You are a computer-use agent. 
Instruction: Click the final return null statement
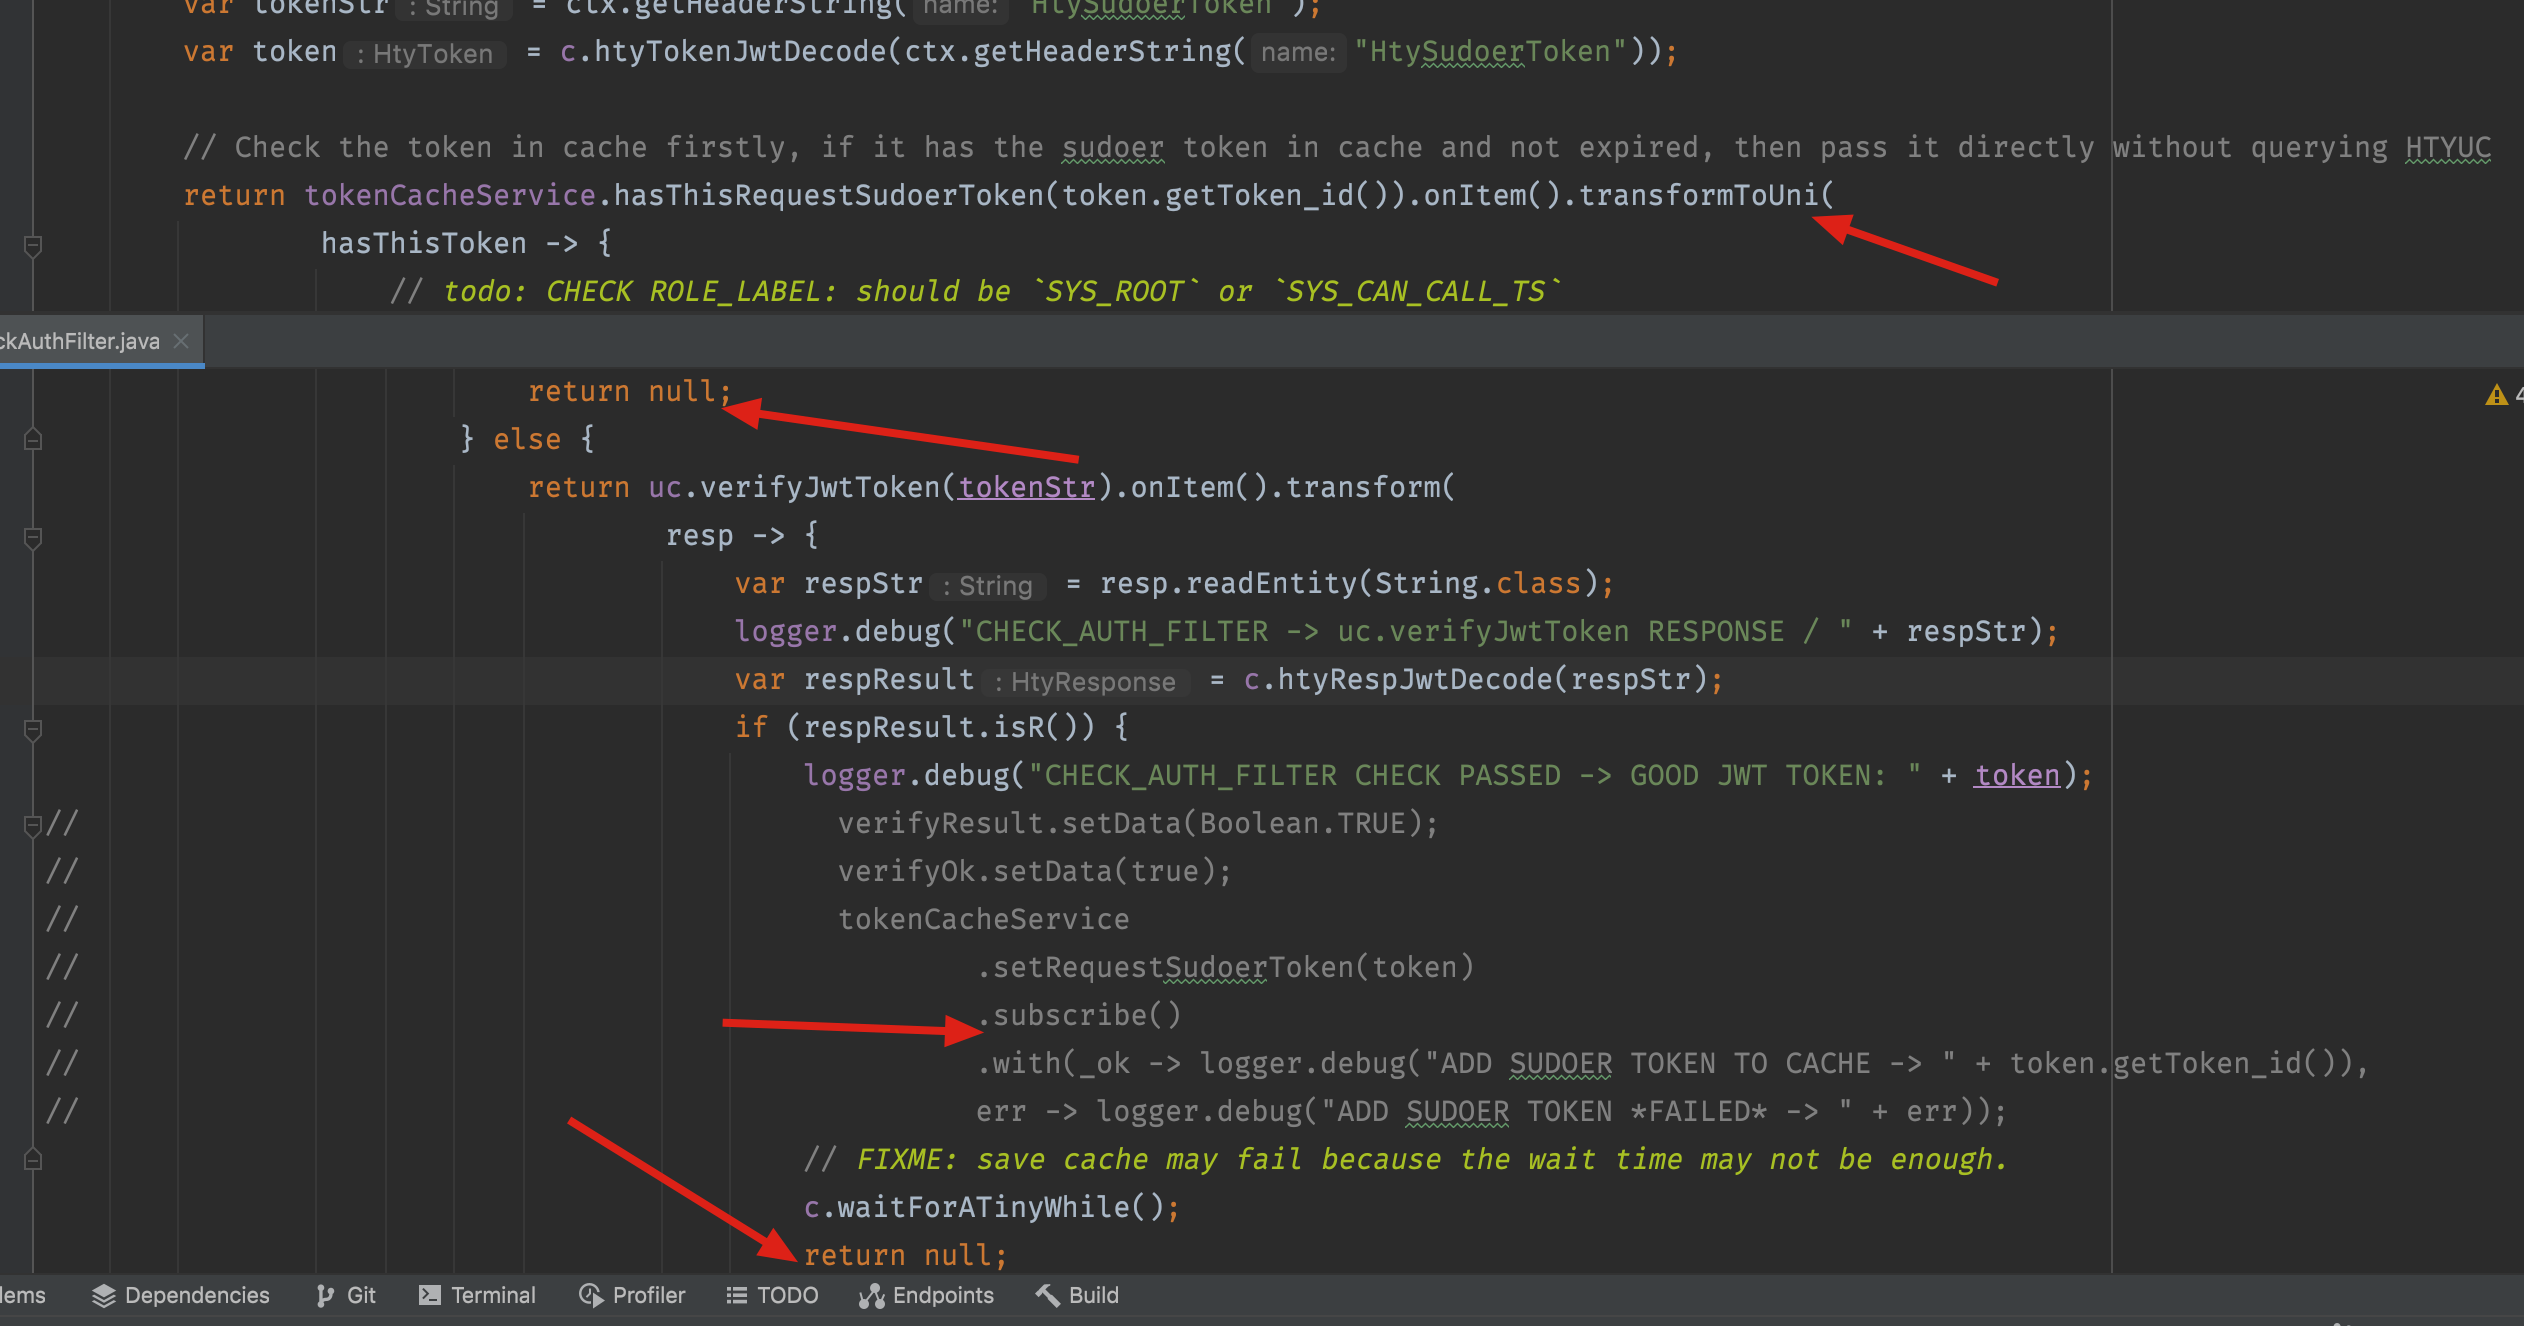pos(905,1255)
